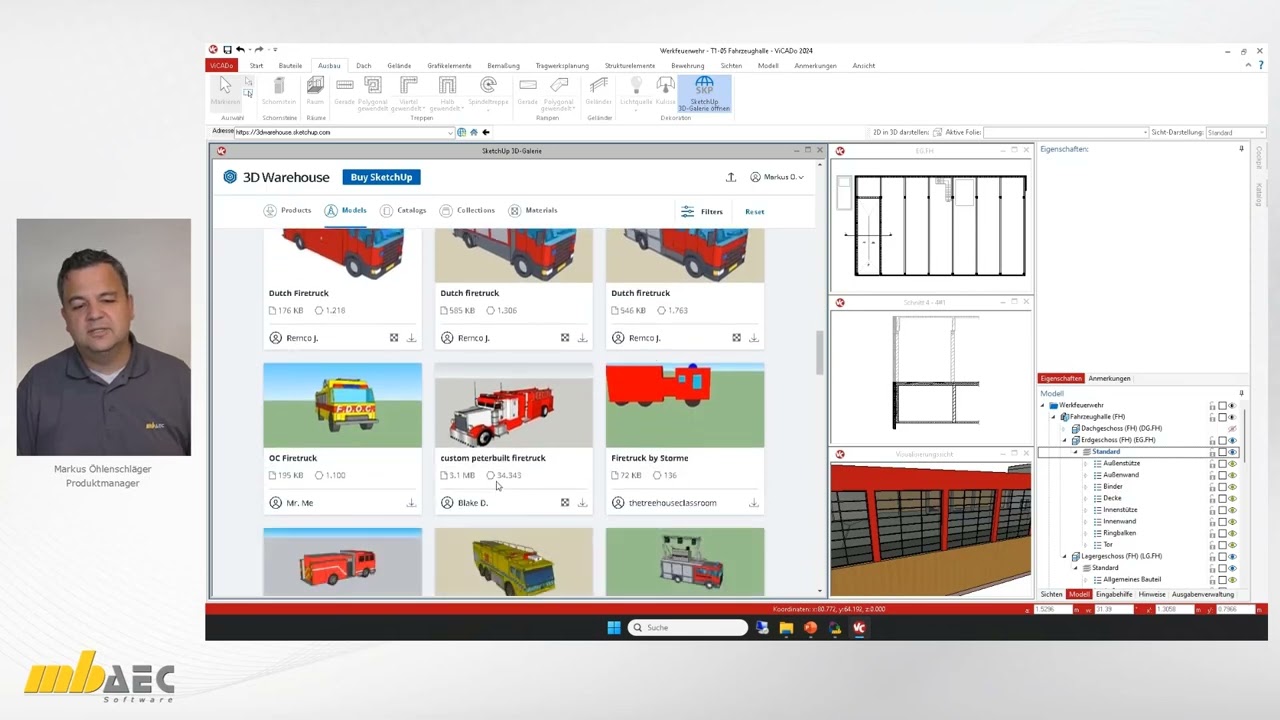1280x720 pixels.
Task: Click the 3D Warehouse vertical scrollbar thumb
Action: [x=821, y=353]
